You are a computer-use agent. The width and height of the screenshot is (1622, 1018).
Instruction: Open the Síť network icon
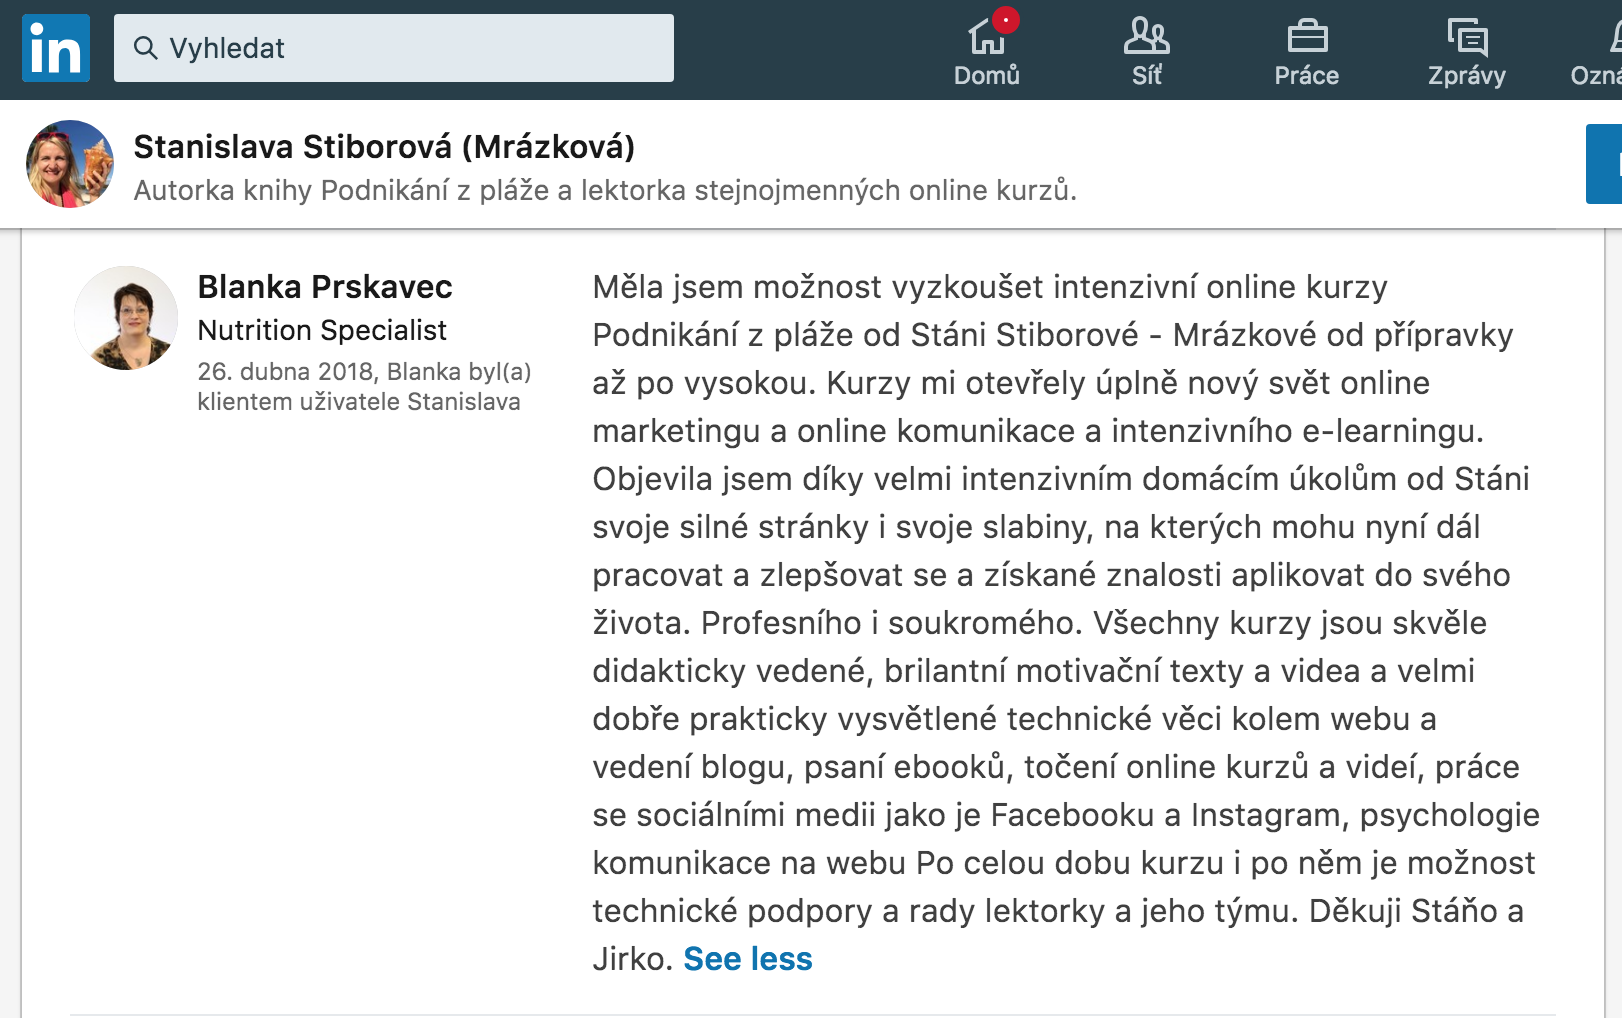coord(1147,37)
